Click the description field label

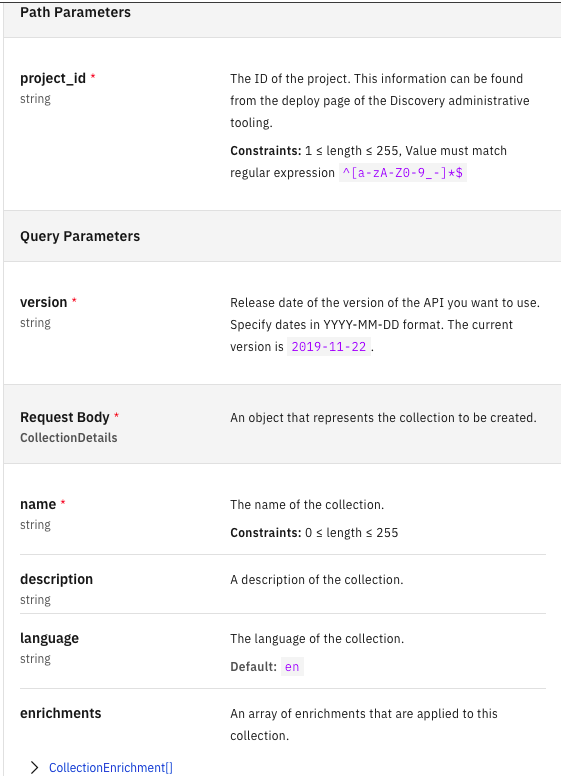56,579
